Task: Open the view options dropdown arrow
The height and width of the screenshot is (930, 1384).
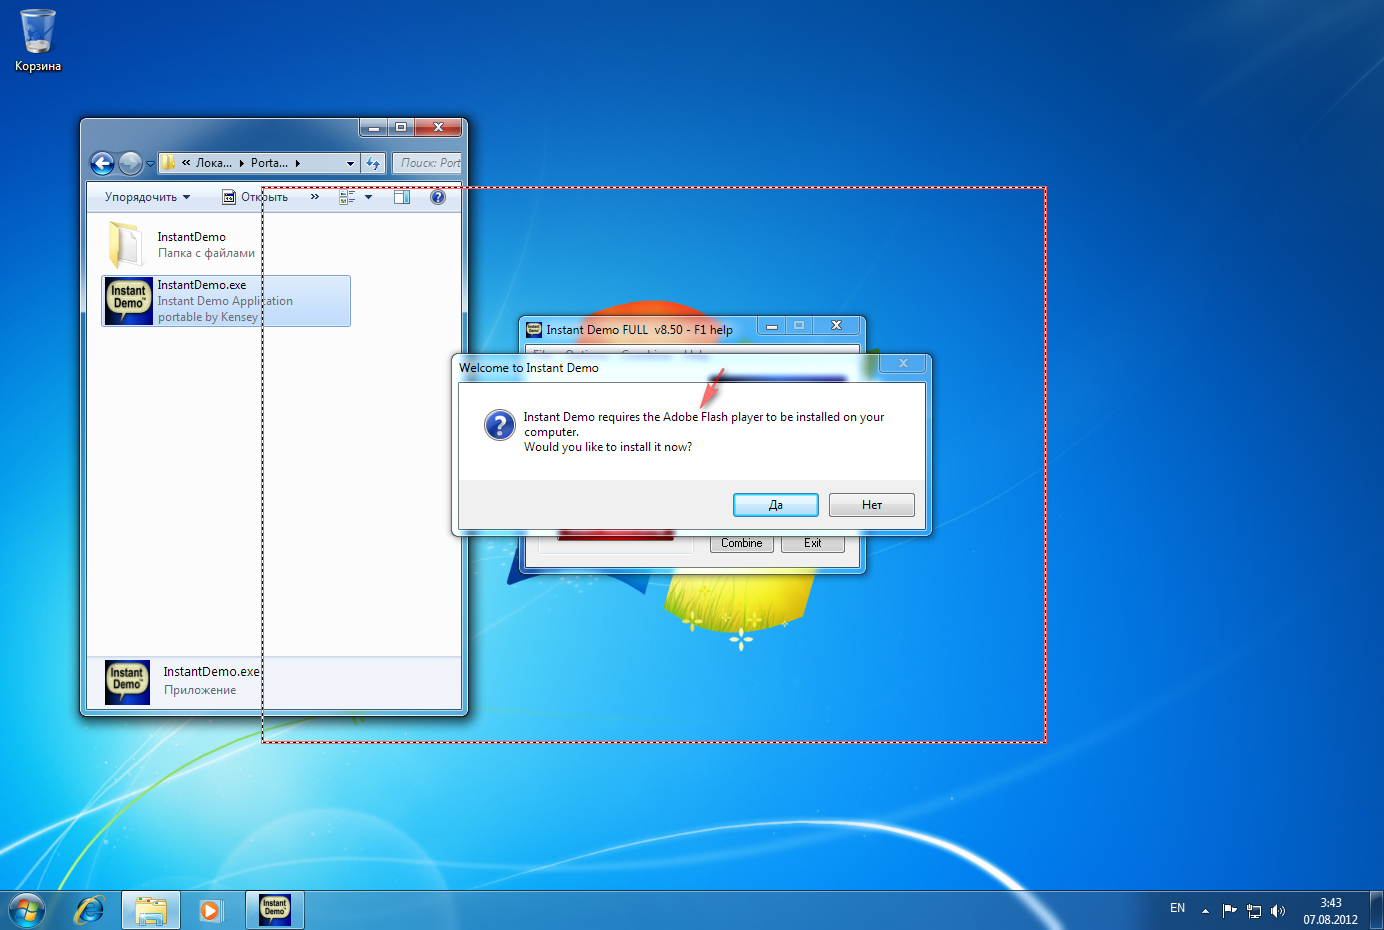Action: 369,197
